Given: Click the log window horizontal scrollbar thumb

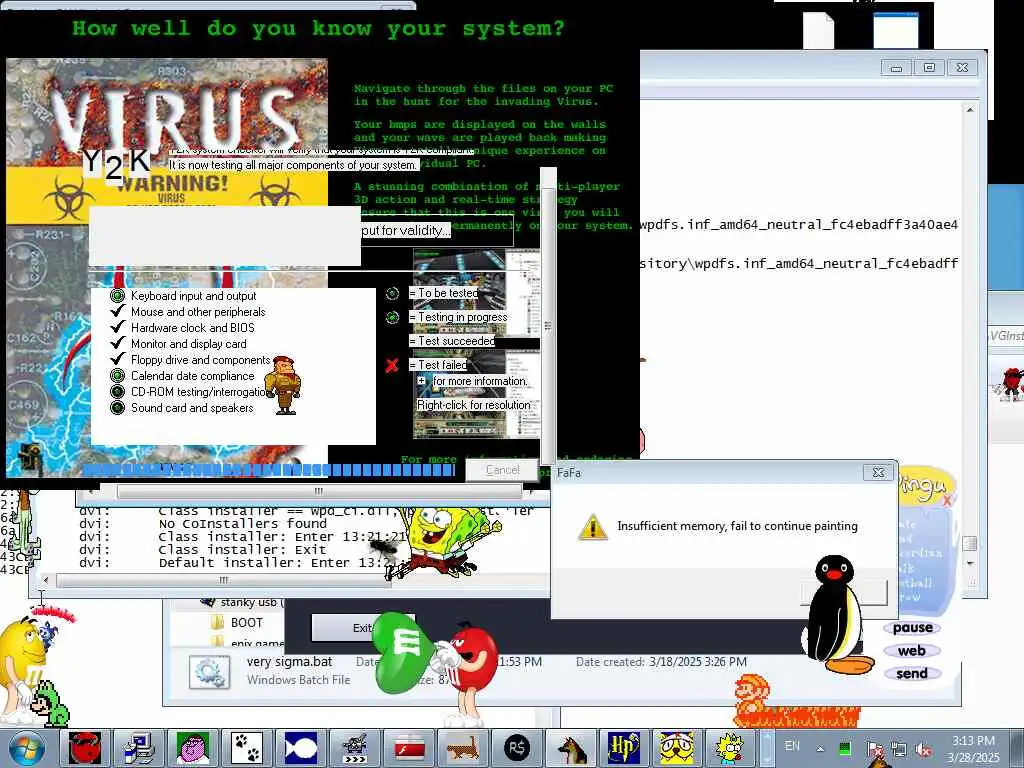Looking at the screenshot, I should click(223, 580).
